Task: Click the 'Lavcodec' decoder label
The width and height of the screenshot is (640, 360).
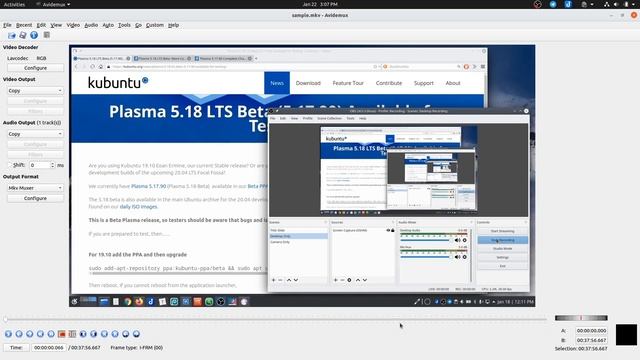Action: (x=18, y=58)
